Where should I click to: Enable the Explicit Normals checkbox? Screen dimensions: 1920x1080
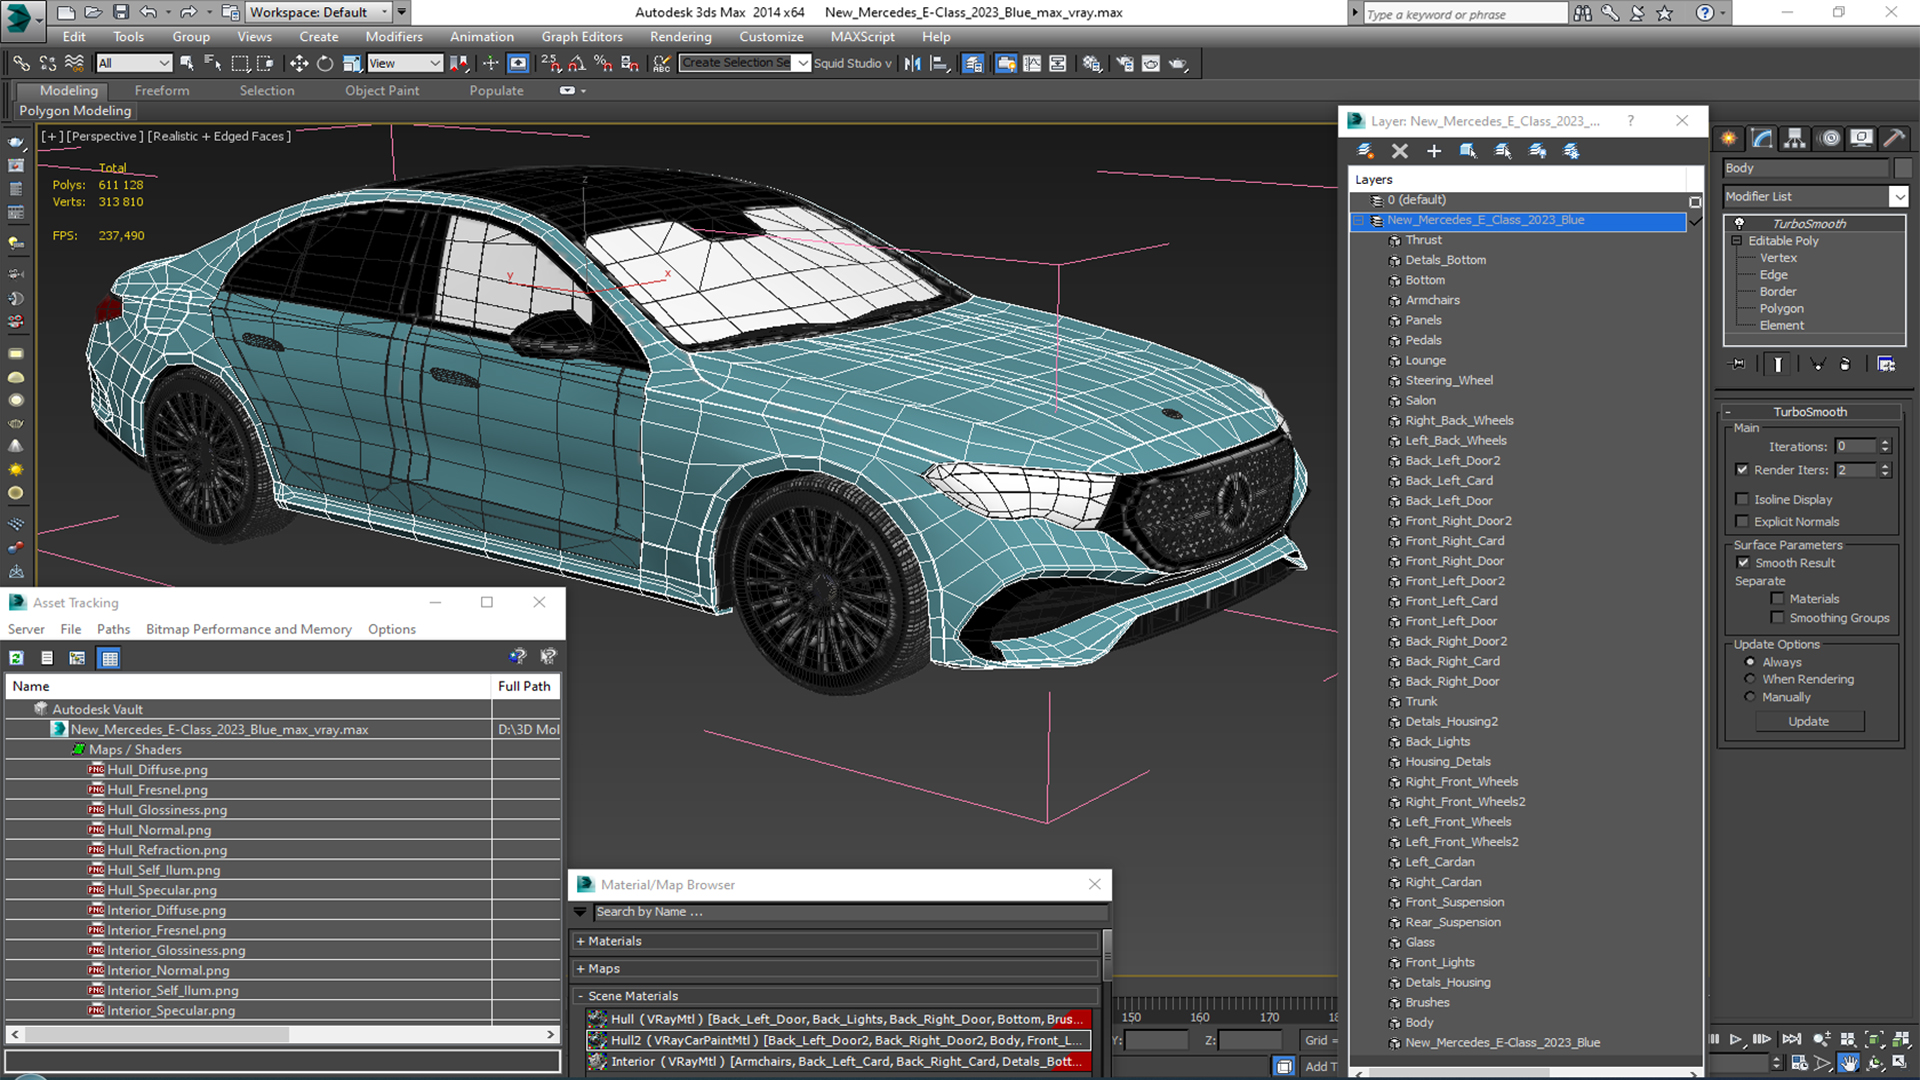click(1742, 521)
